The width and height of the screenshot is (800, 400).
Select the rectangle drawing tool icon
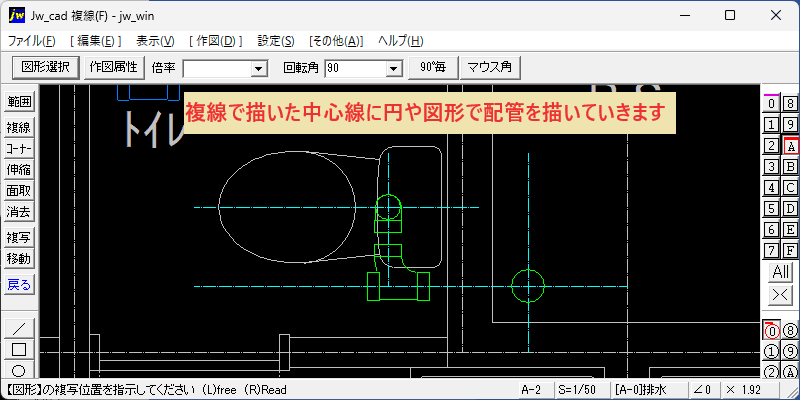(x=19, y=349)
